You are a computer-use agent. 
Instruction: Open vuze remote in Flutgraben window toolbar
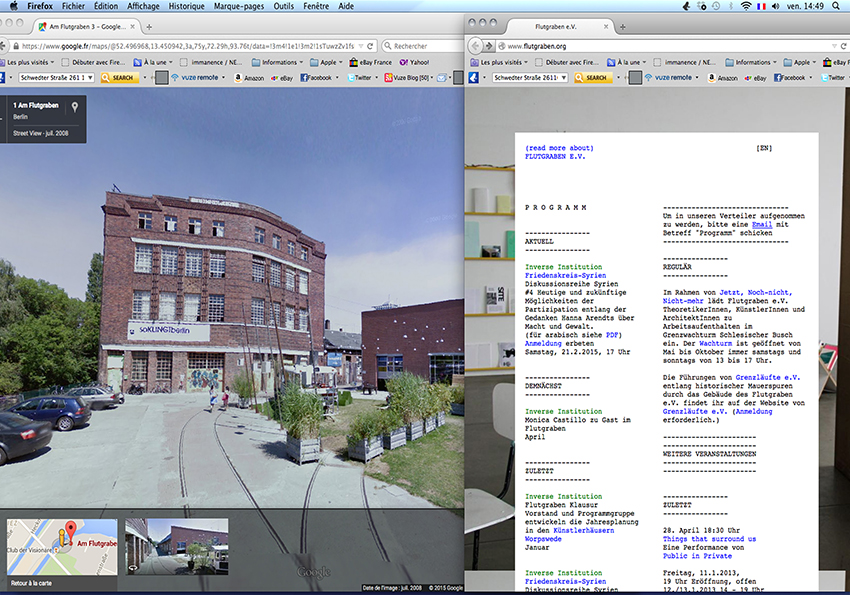(x=672, y=77)
